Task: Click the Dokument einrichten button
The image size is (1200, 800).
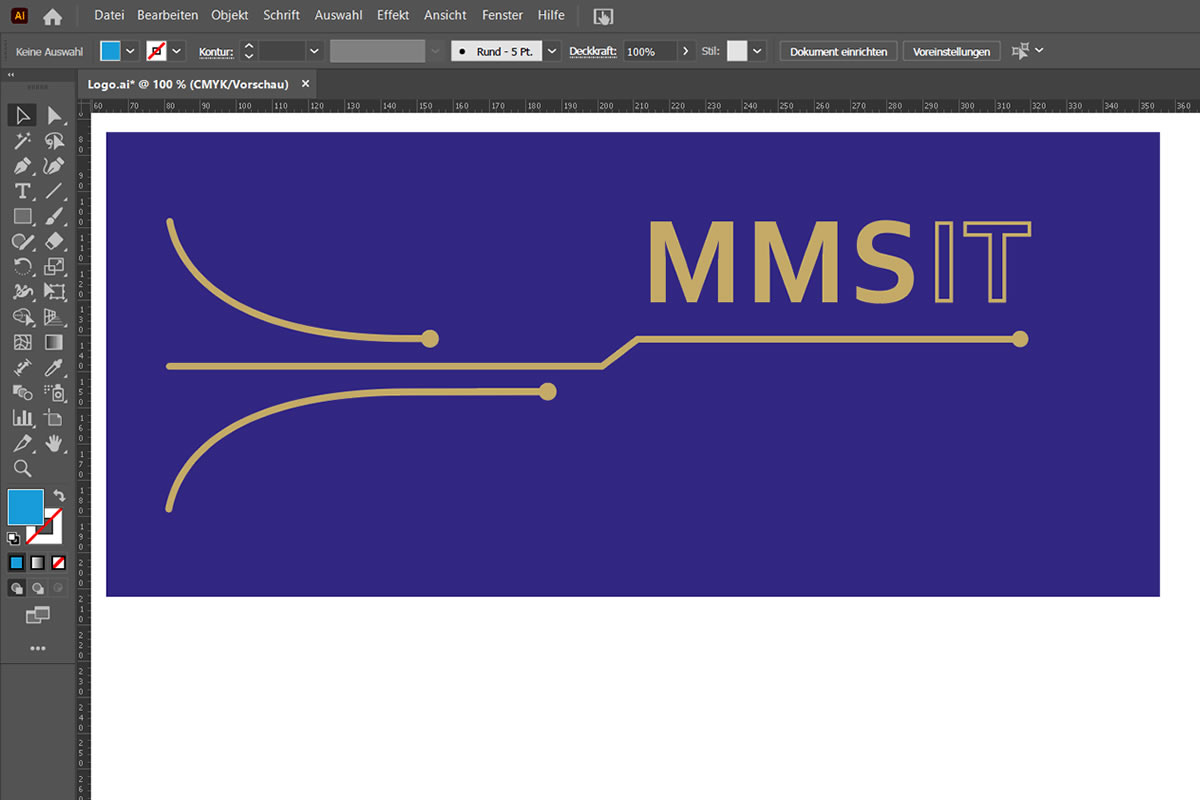Action: [x=838, y=51]
